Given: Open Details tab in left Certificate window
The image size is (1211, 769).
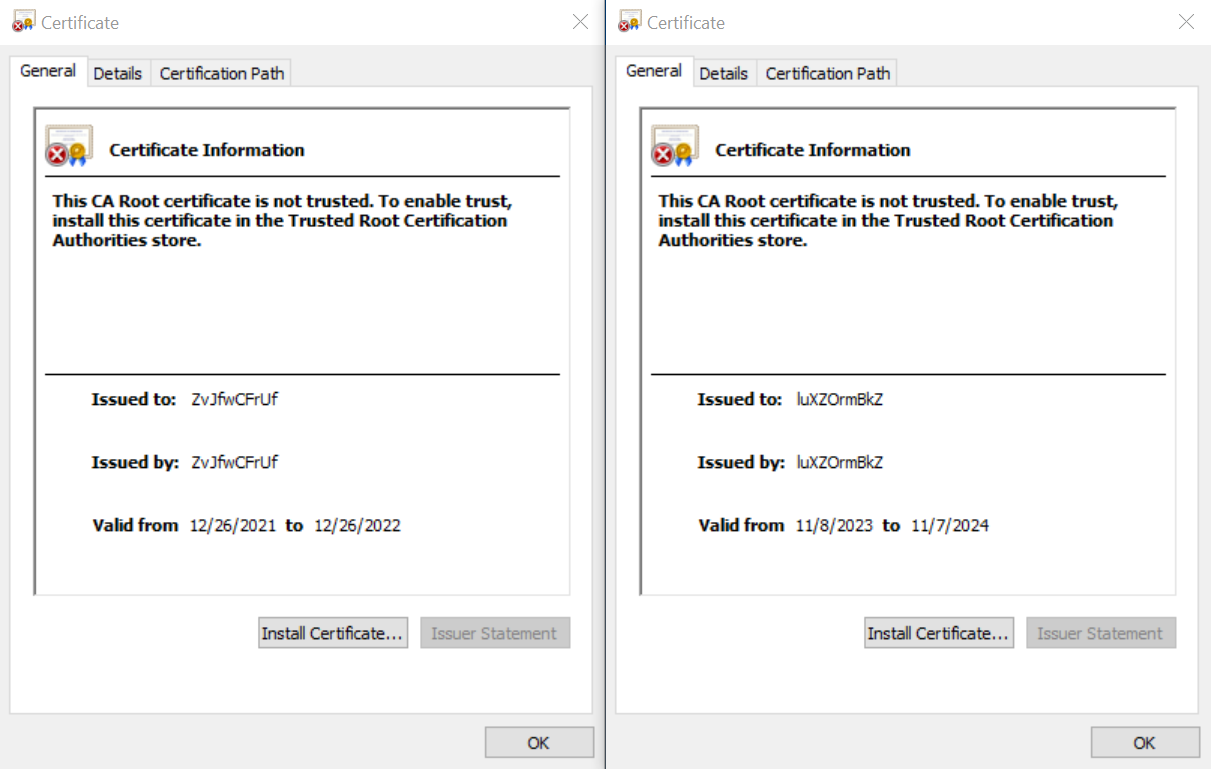Looking at the screenshot, I should click(118, 73).
